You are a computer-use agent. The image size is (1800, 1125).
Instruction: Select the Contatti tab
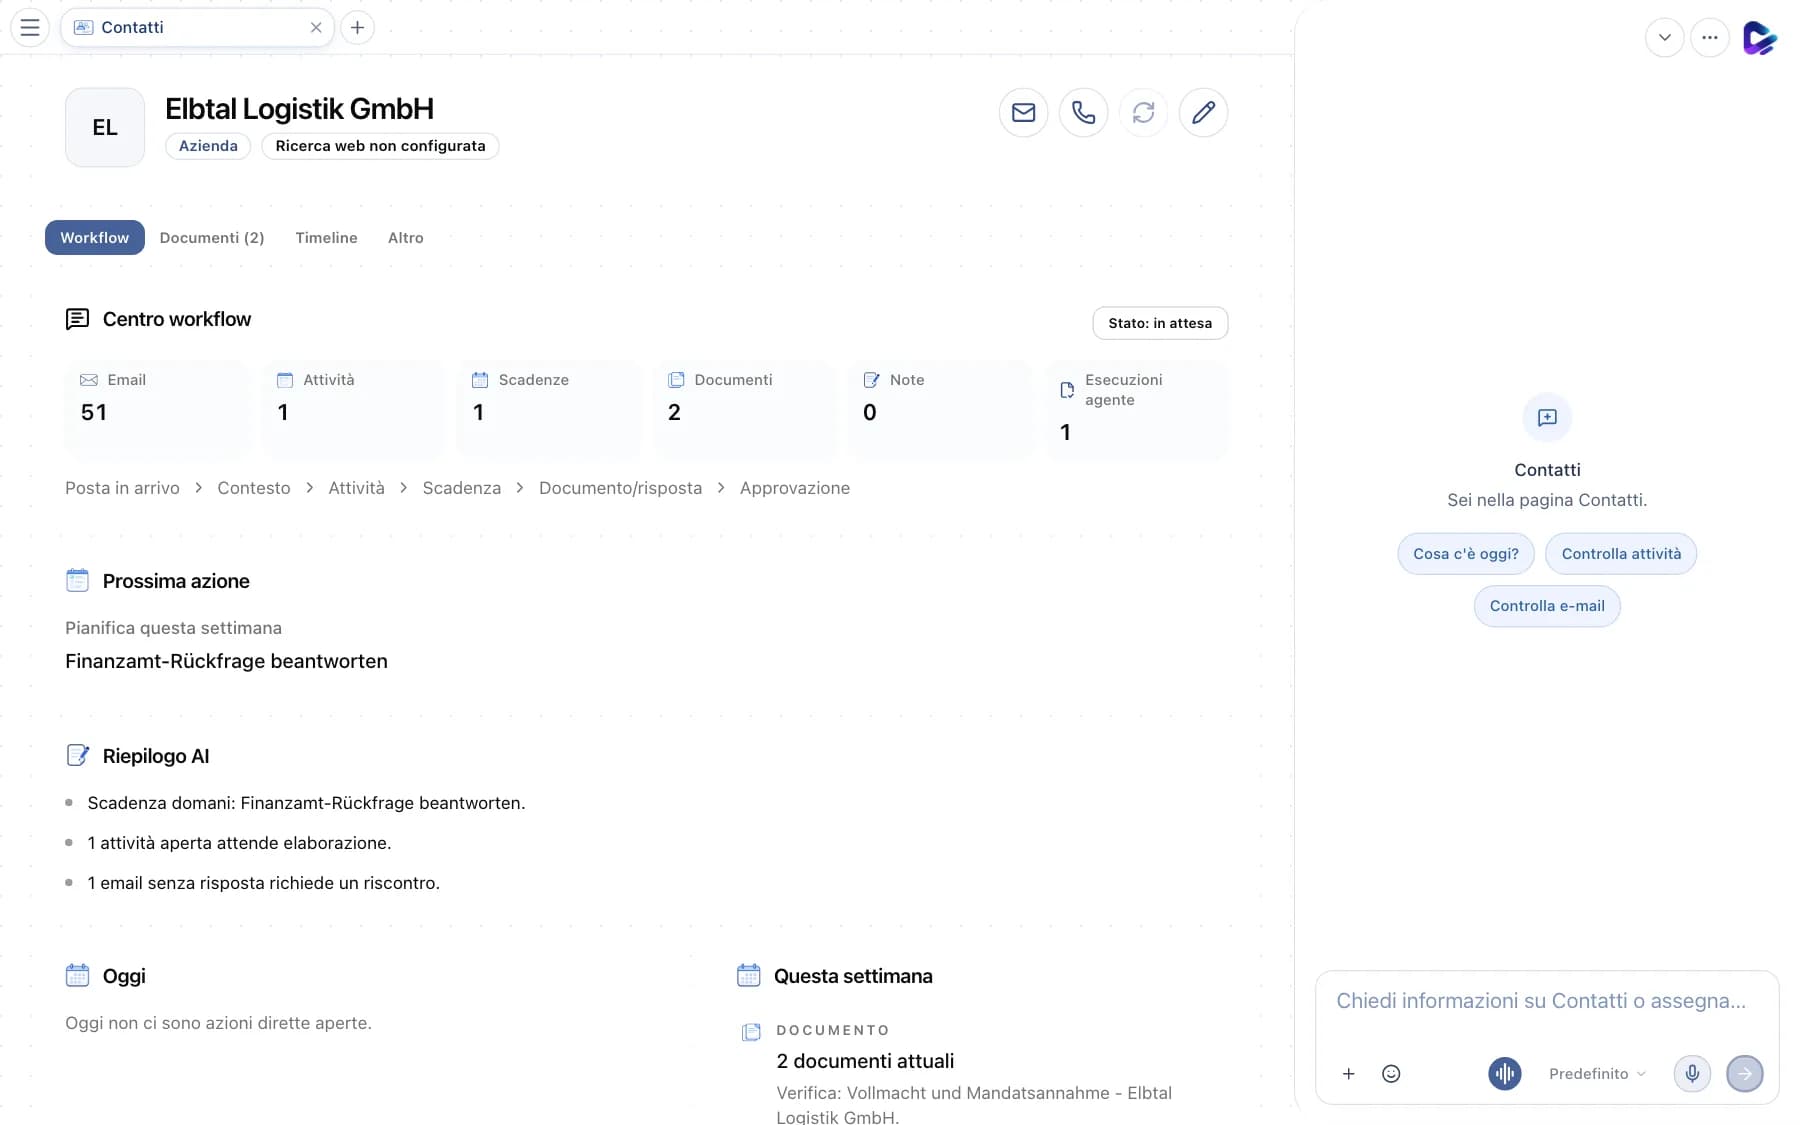197,27
